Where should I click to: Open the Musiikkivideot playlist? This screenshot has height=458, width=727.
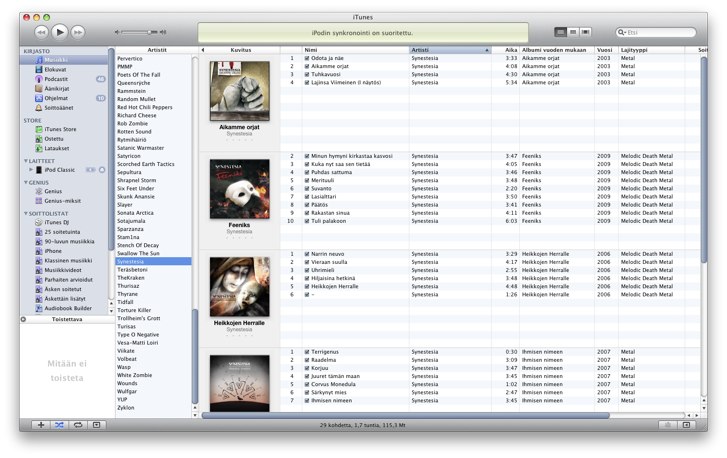click(63, 270)
